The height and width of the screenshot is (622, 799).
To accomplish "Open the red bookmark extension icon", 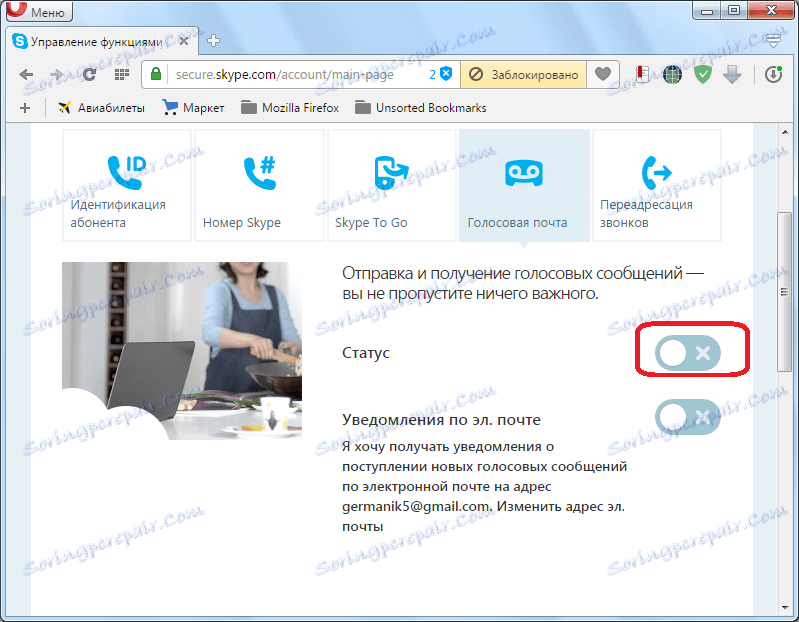I will pos(643,74).
